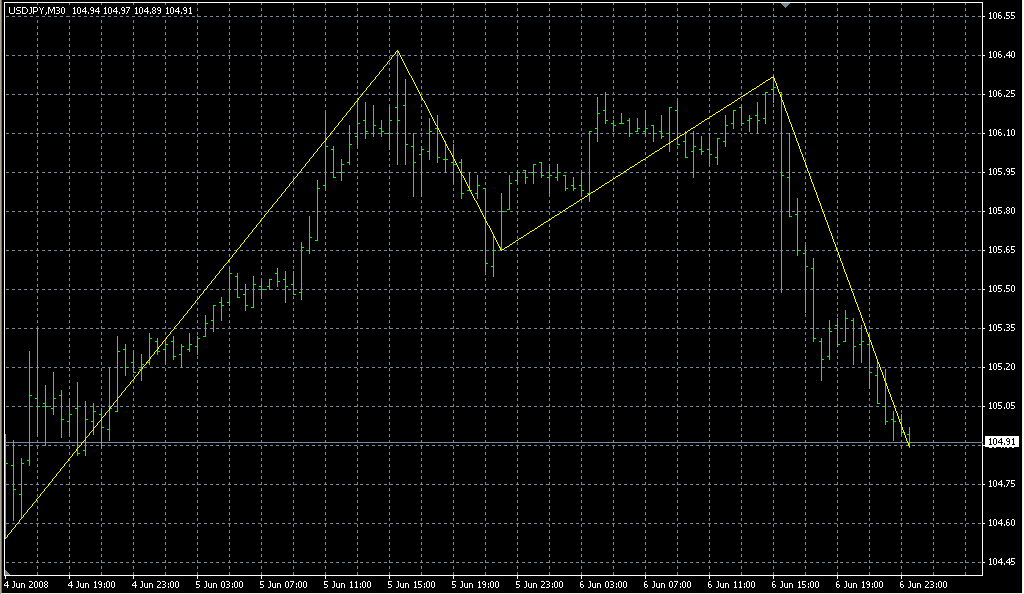Click the 6 Jun 11:00 time label

732,585
